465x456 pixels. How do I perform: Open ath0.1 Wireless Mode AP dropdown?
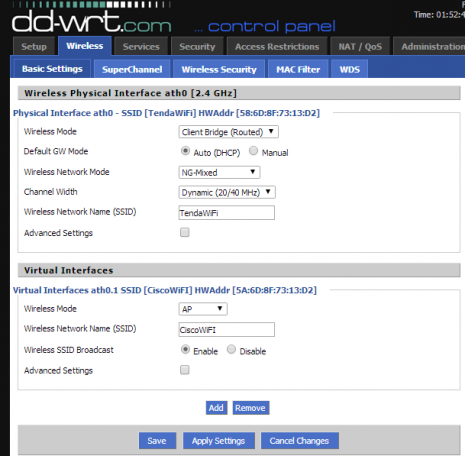pos(203,309)
